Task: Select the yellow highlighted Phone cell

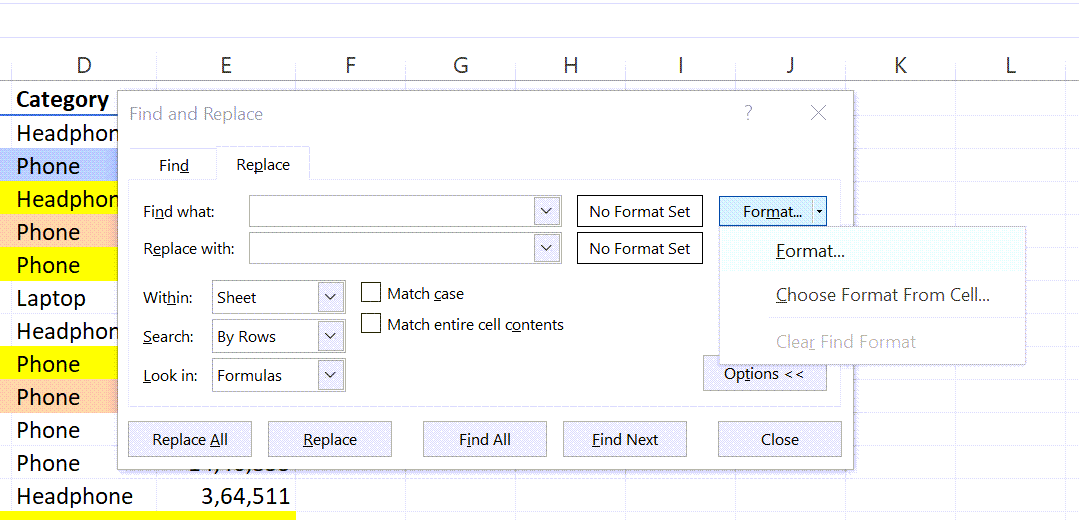Action: pyautogui.click(x=60, y=265)
